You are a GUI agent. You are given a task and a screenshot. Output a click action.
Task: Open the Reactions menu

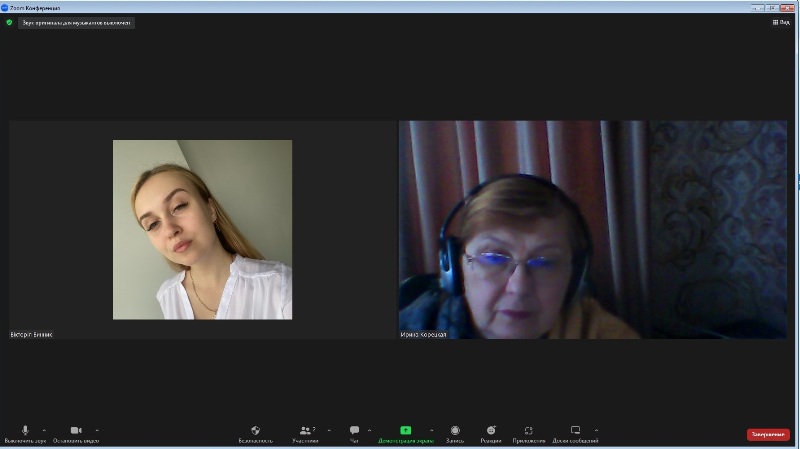pos(491,434)
